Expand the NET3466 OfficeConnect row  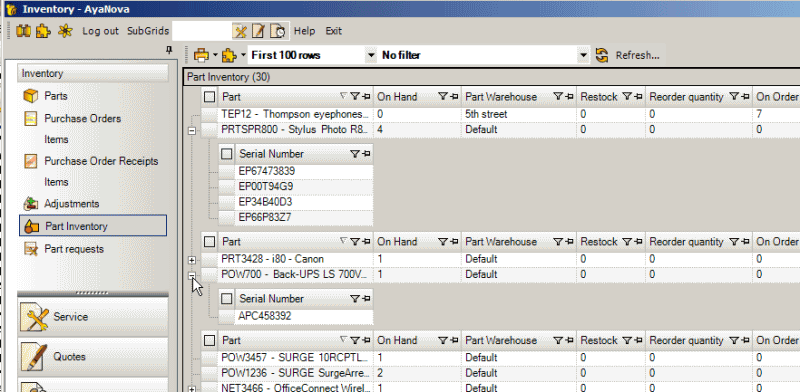tap(192, 389)
